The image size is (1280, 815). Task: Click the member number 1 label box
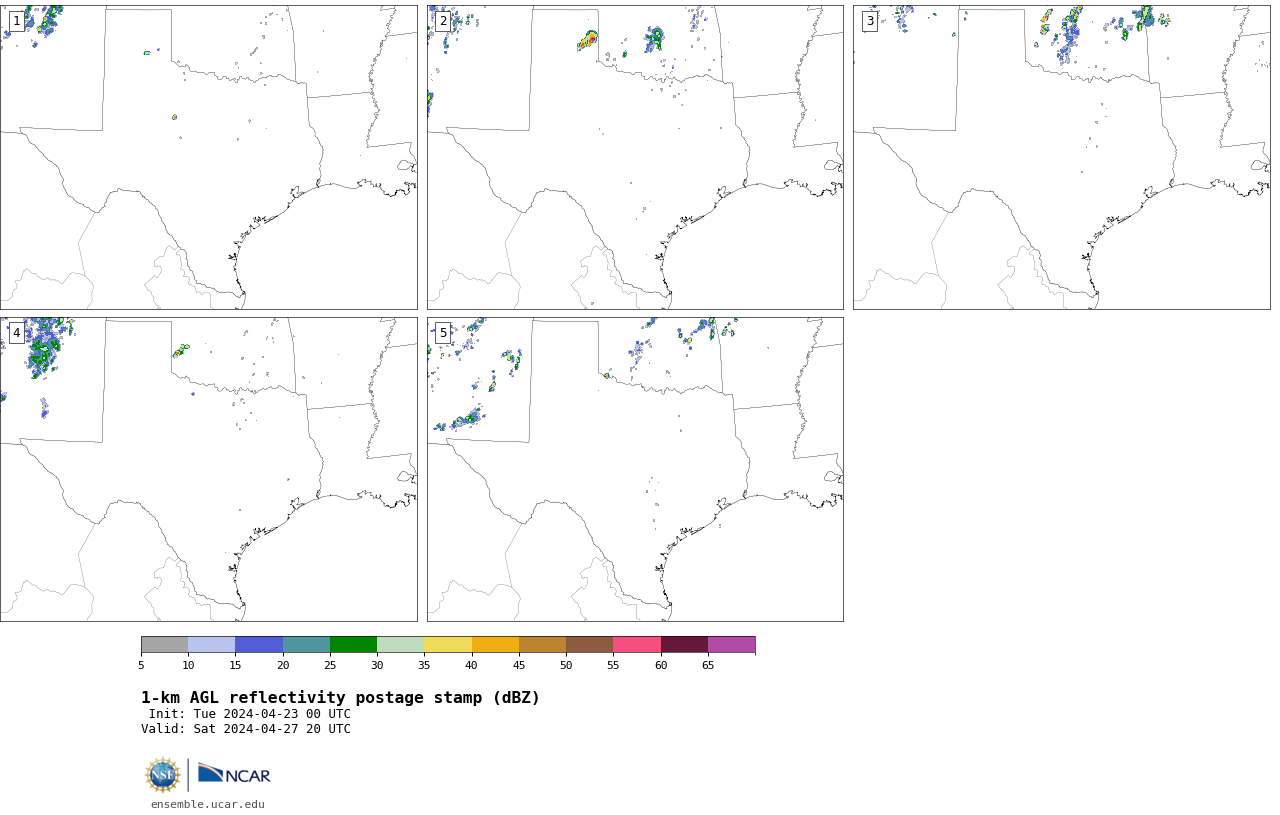pos(16,21)
